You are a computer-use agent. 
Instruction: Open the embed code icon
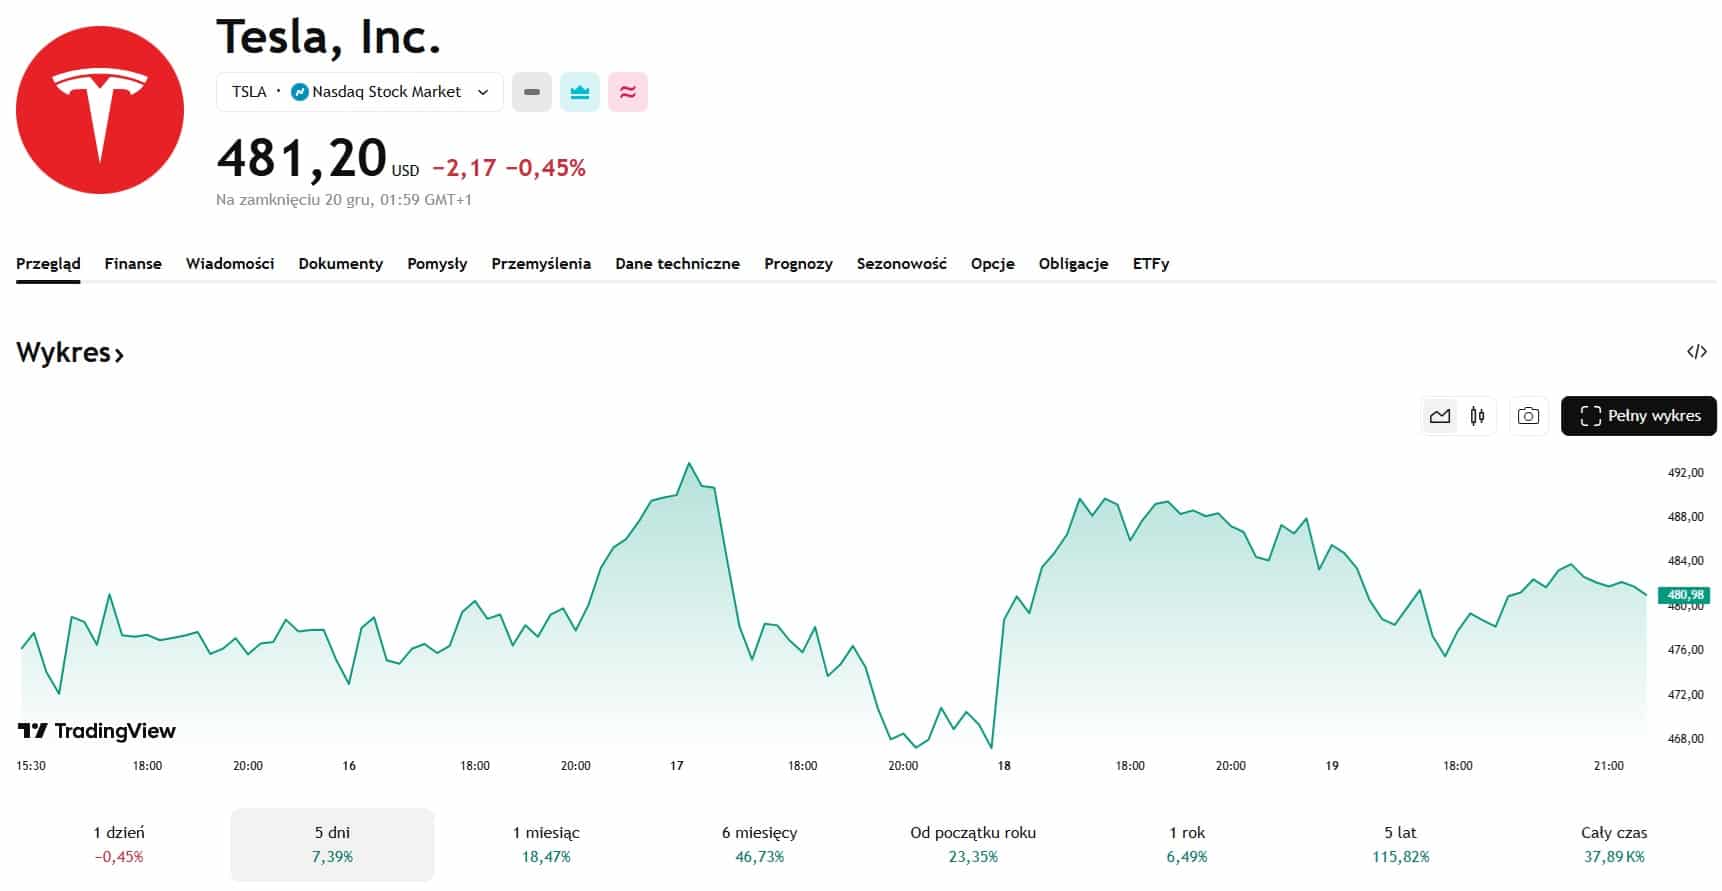tap(1696, 352)
